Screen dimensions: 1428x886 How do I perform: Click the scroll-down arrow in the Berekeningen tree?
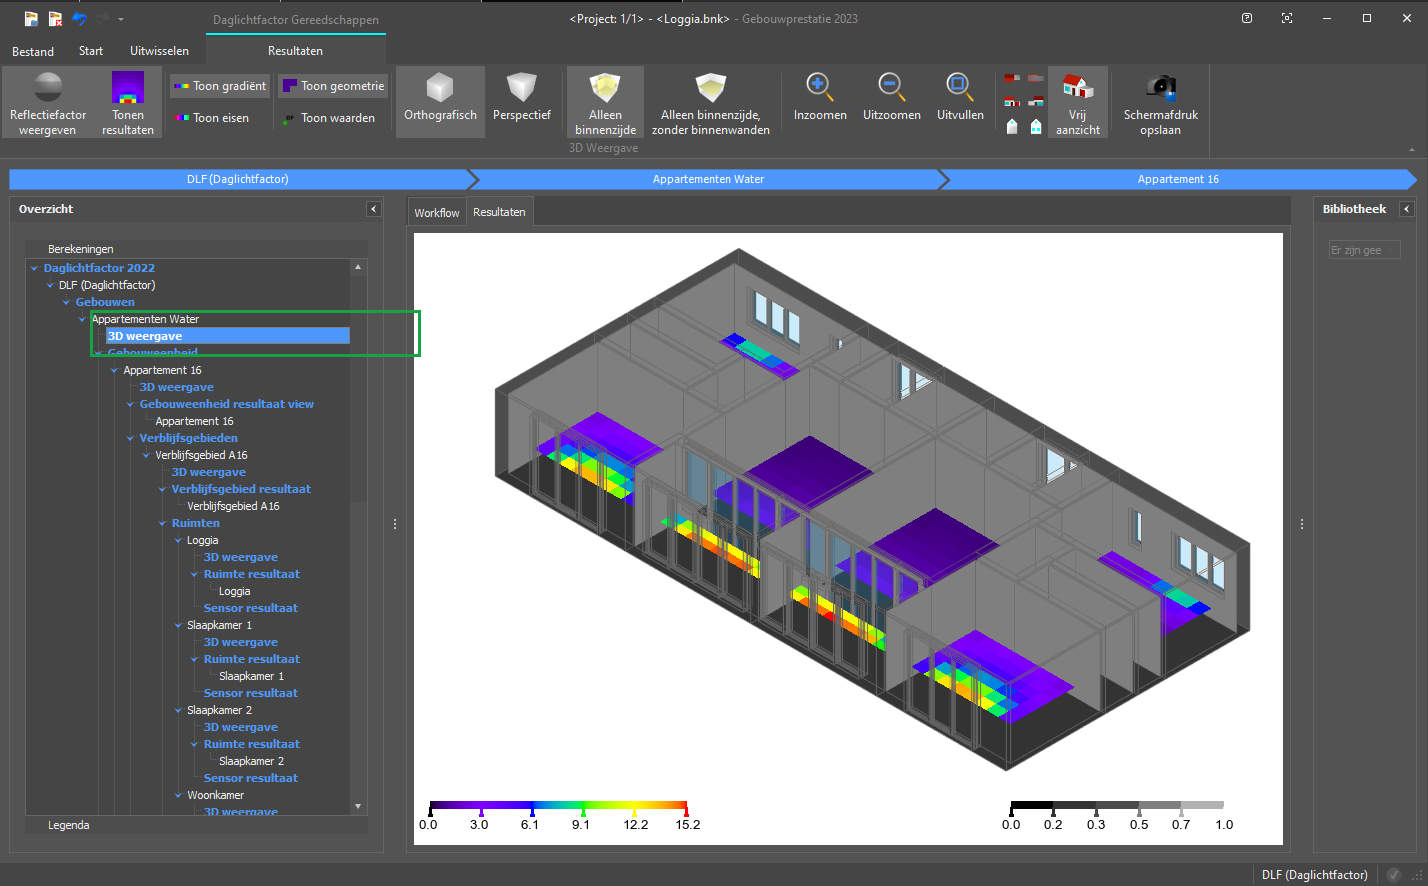click(x=358, y=806)
